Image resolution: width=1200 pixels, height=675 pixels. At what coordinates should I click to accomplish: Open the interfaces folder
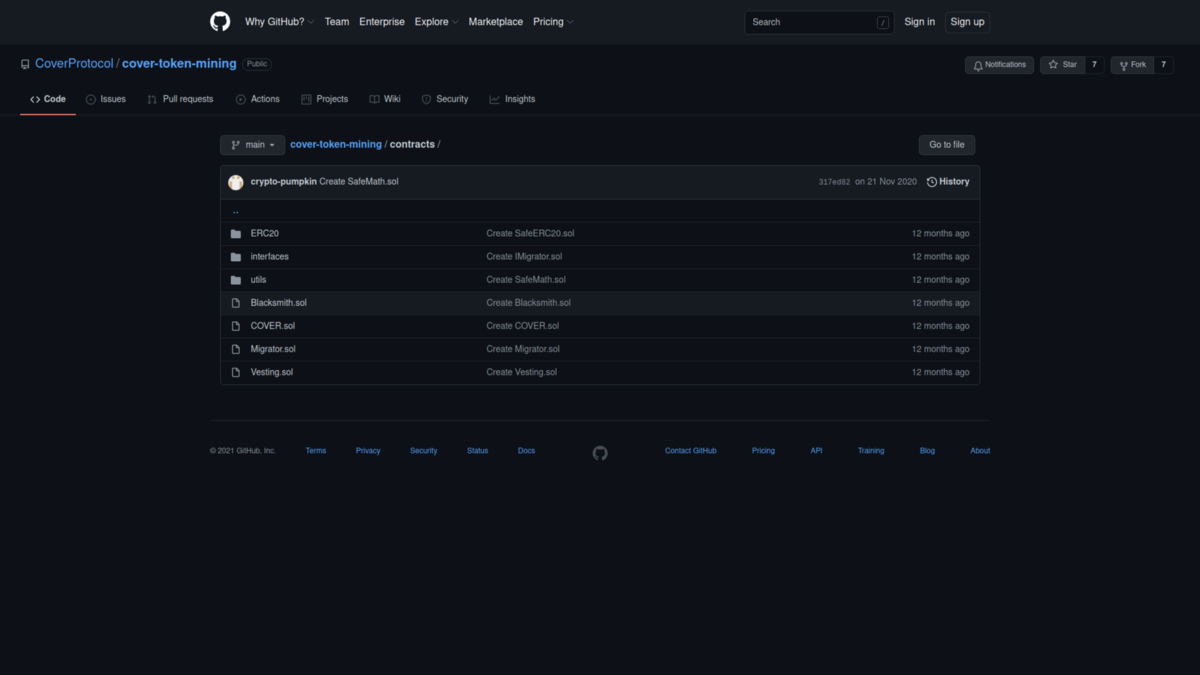pos(270,257)
